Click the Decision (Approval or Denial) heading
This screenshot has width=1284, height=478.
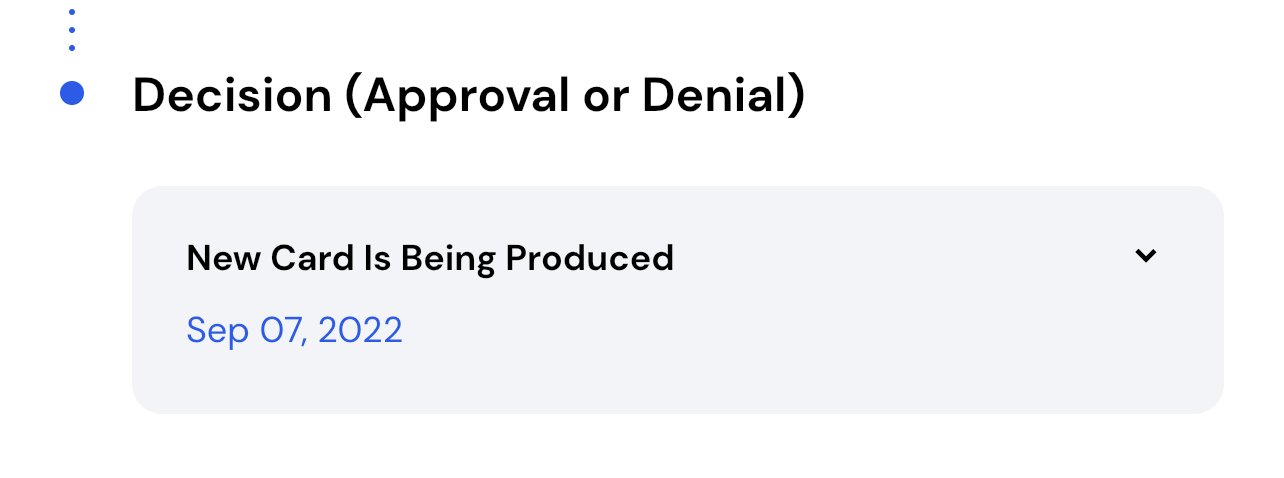[469, 97]
